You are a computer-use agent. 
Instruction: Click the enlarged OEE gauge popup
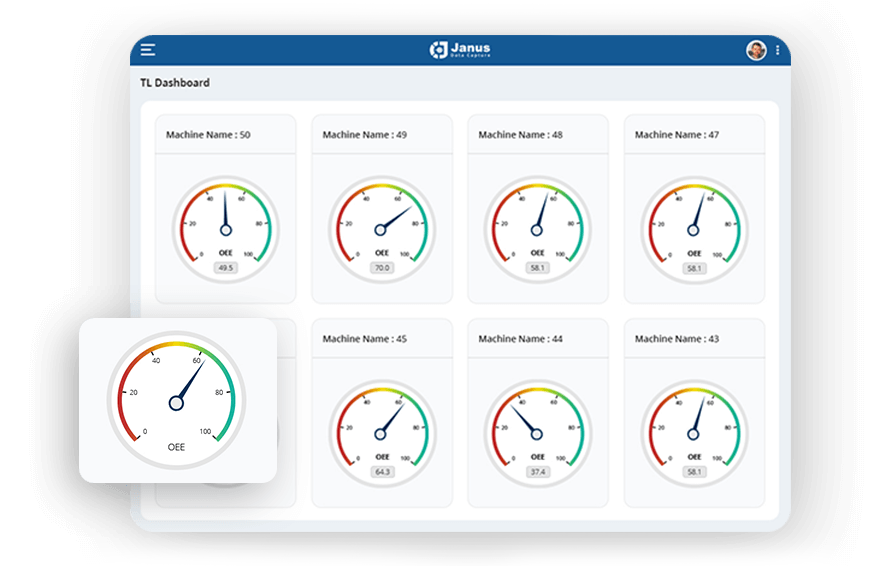click(x=177, y=400)
